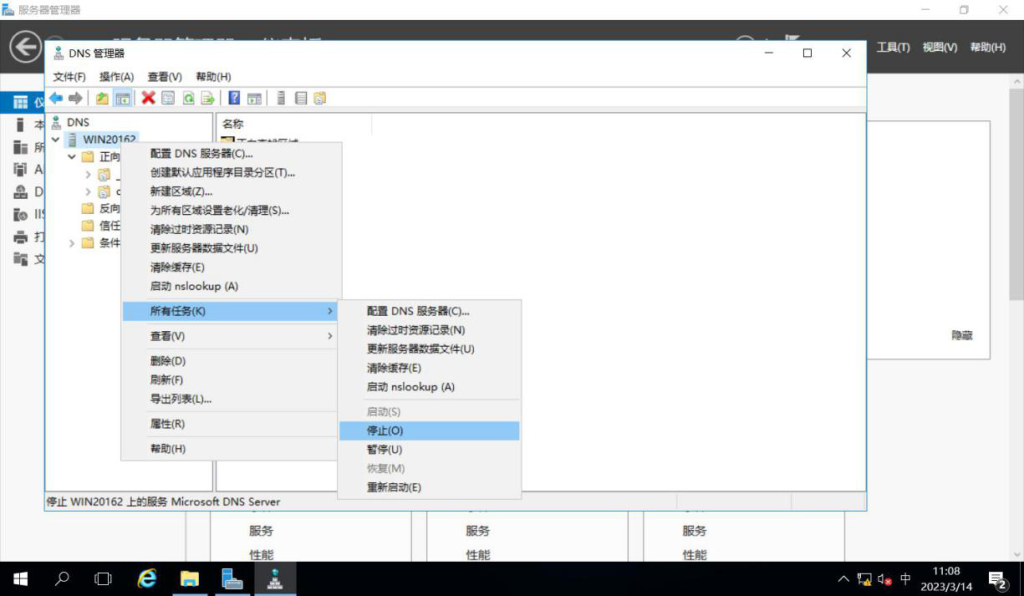
Task: Choose 导出列表(L) in context menu
Action: point(232,398)
